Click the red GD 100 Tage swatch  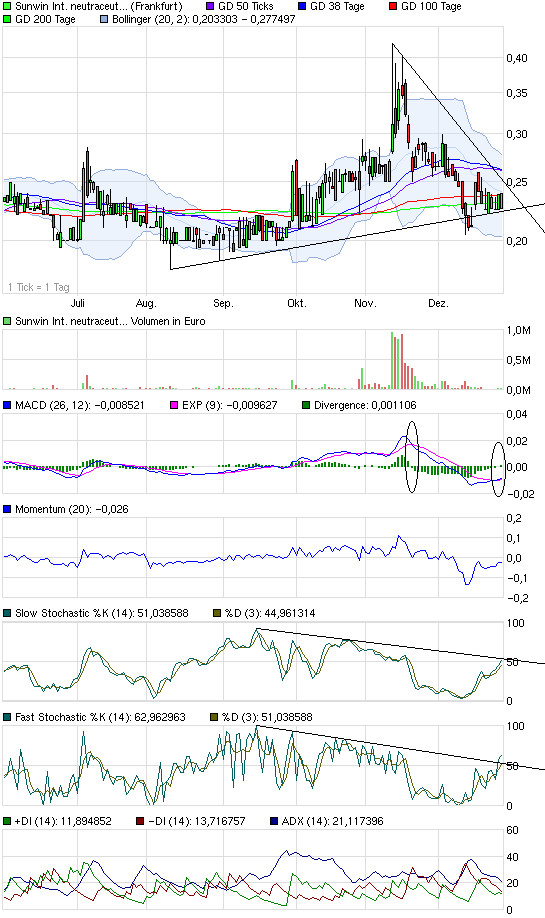[393, 6]
